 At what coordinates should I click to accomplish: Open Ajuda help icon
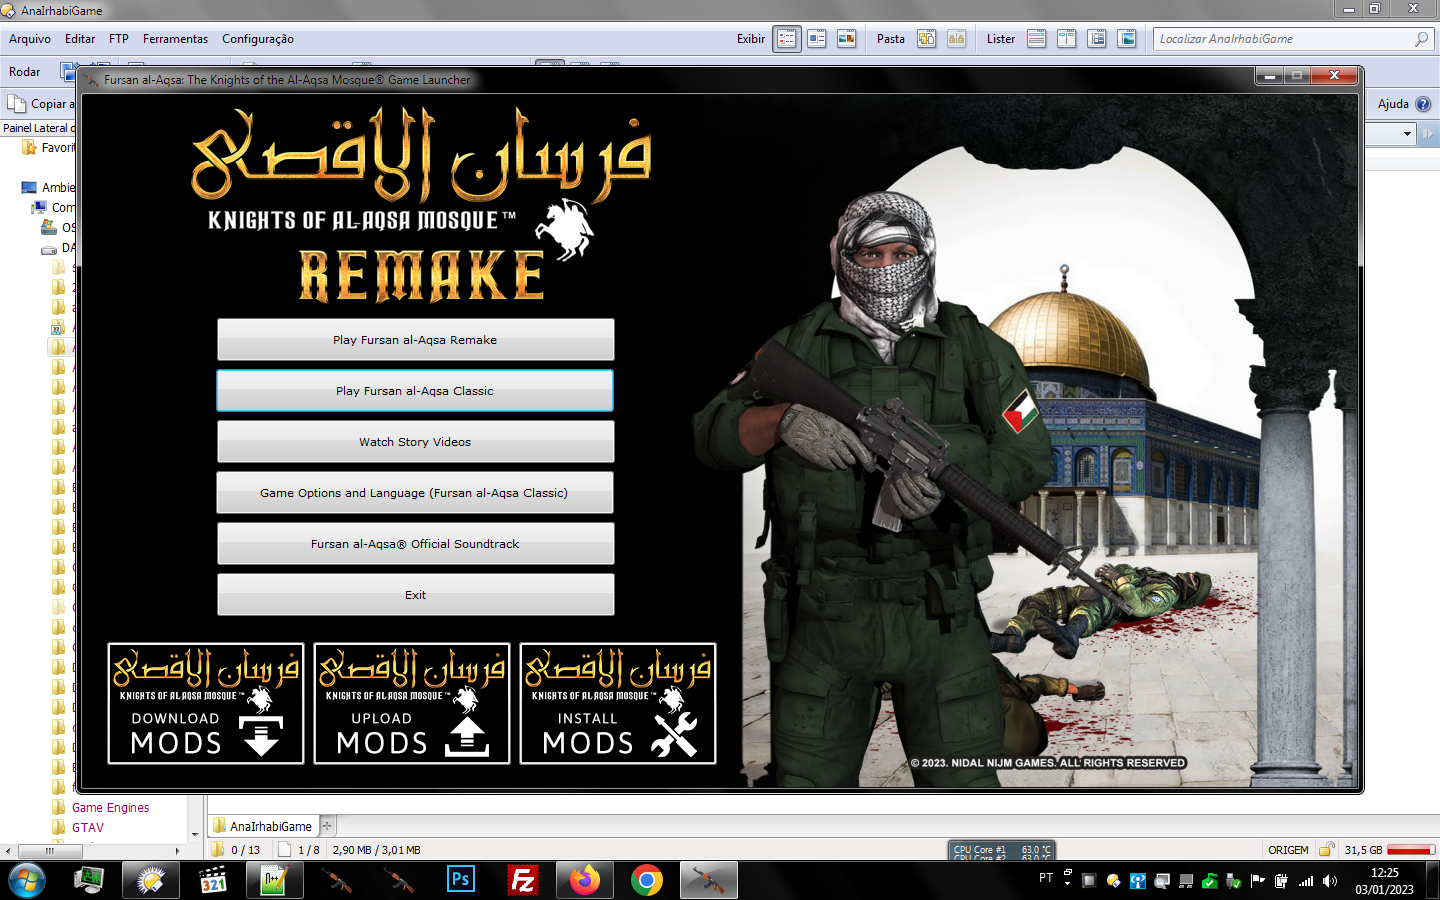1423,104
